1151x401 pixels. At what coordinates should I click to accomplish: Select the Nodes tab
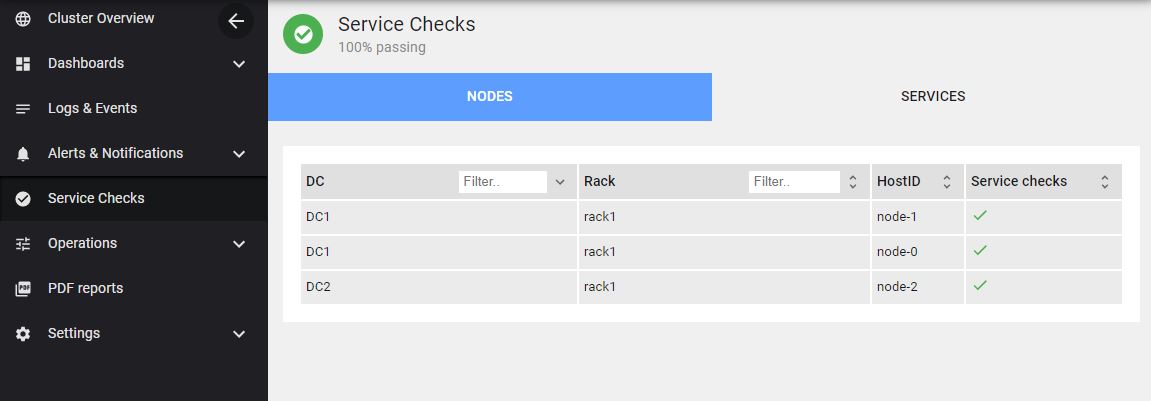tap(489, 97)
